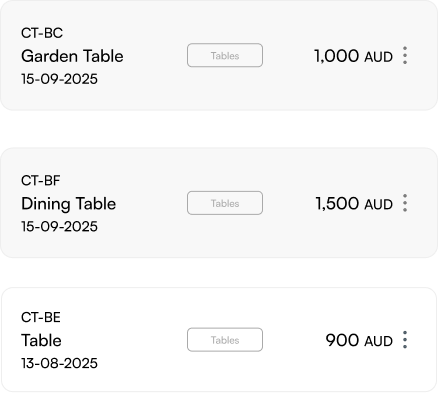Image resolution: width=438 pixels, height=393 pixels.
Task: Click the 1,000 AUD price
Action: (x=353, y=56)
